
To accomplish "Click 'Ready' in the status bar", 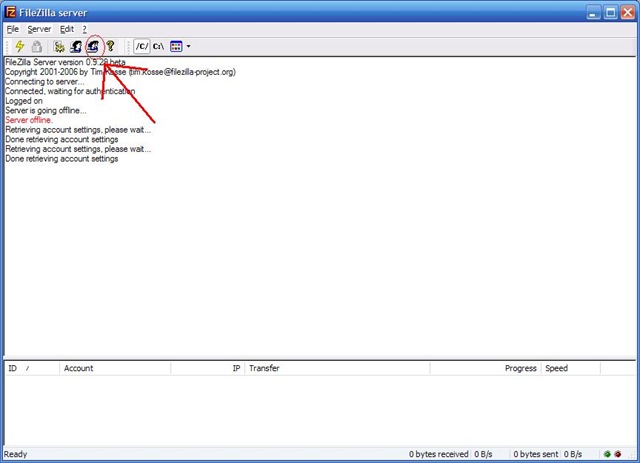I will (16, 454).
